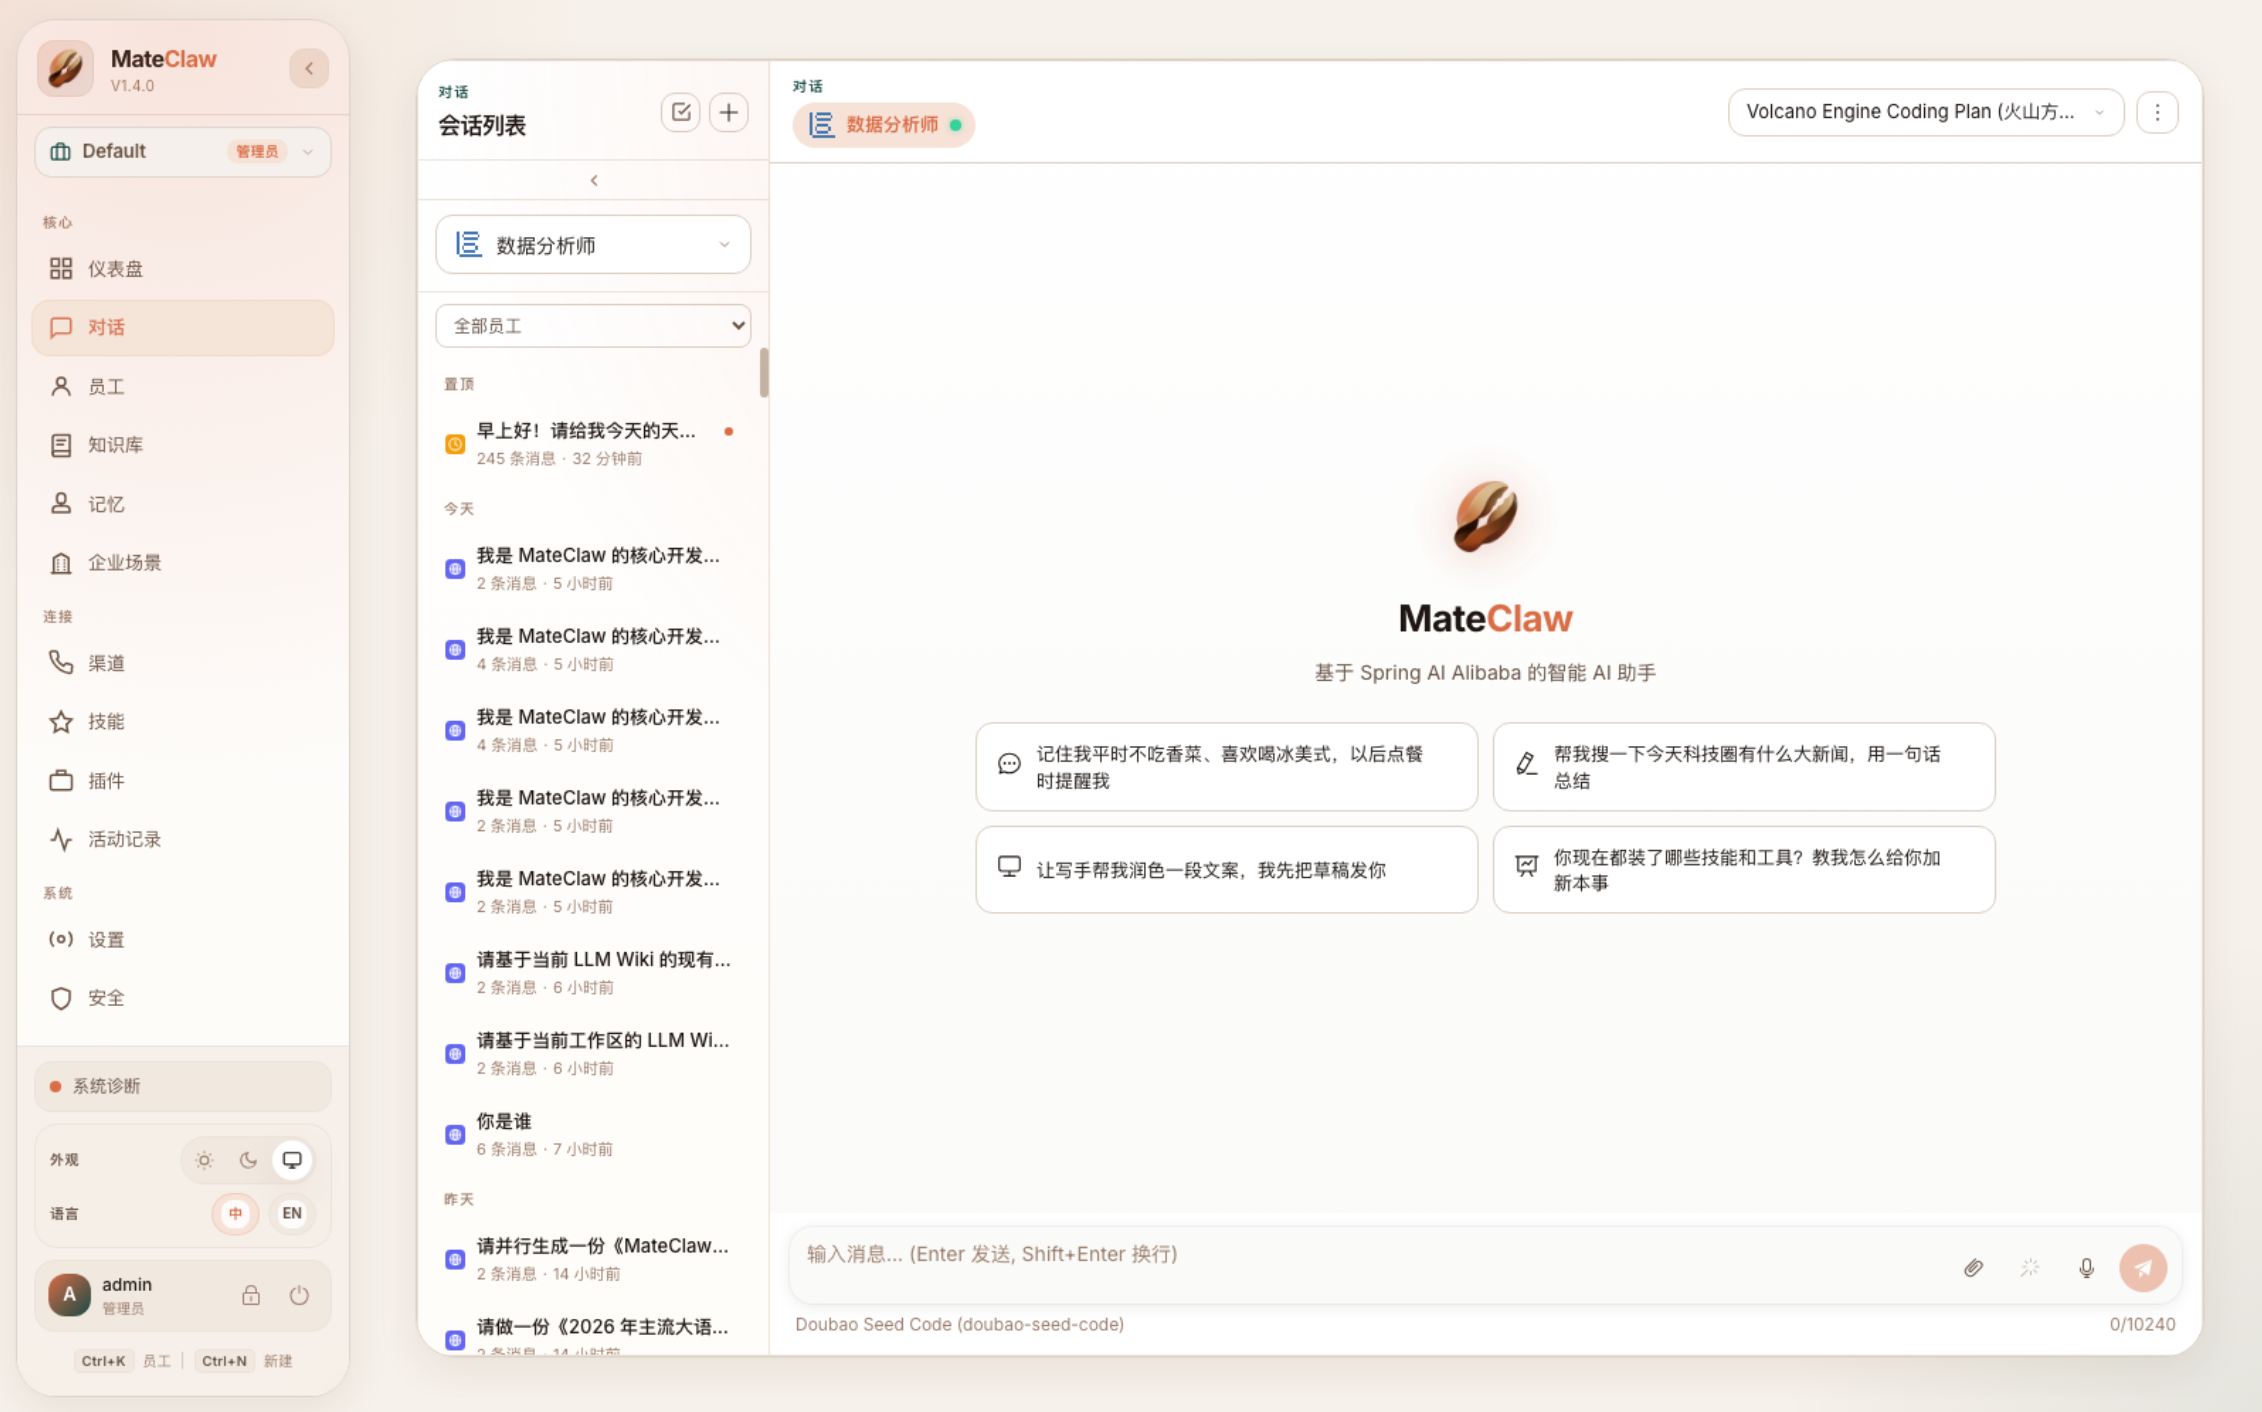Click the edit/select conversations icon

coord(681,112)
